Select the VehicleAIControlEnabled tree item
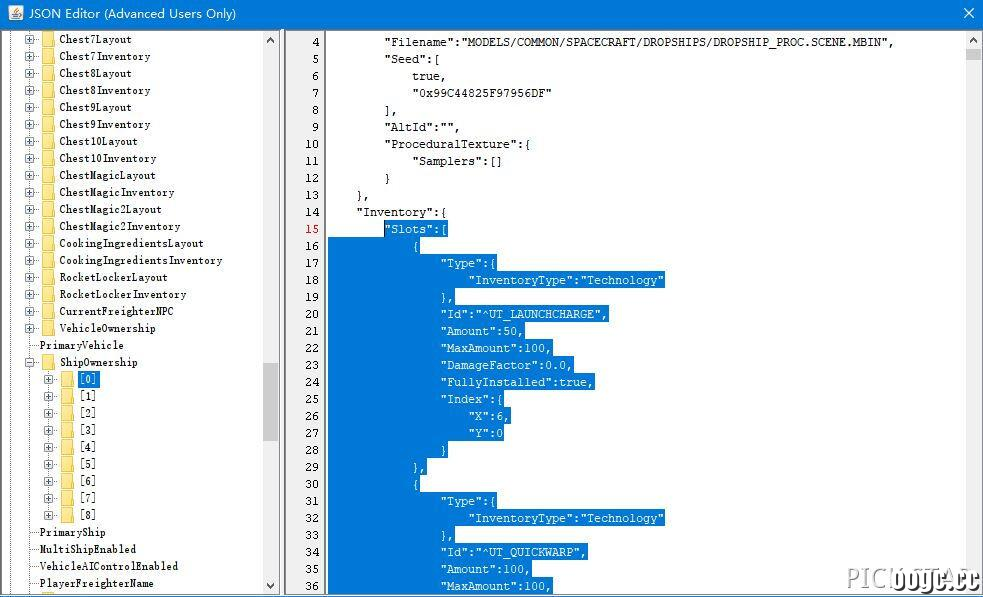The height and width of the screenshot is (597, 983). pos(109,566)
